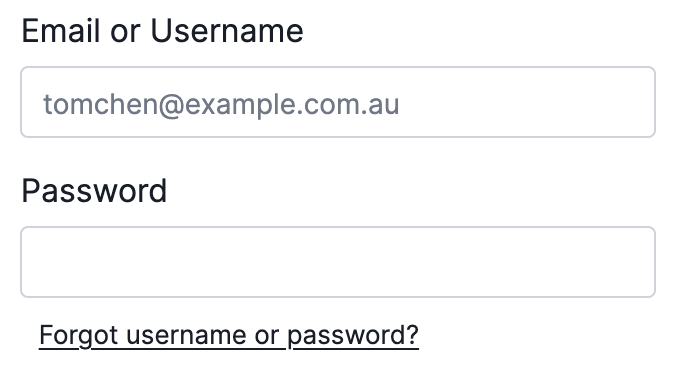682x386 pixels.
Task: Focus the Password input field
Action: coord(338,262)
